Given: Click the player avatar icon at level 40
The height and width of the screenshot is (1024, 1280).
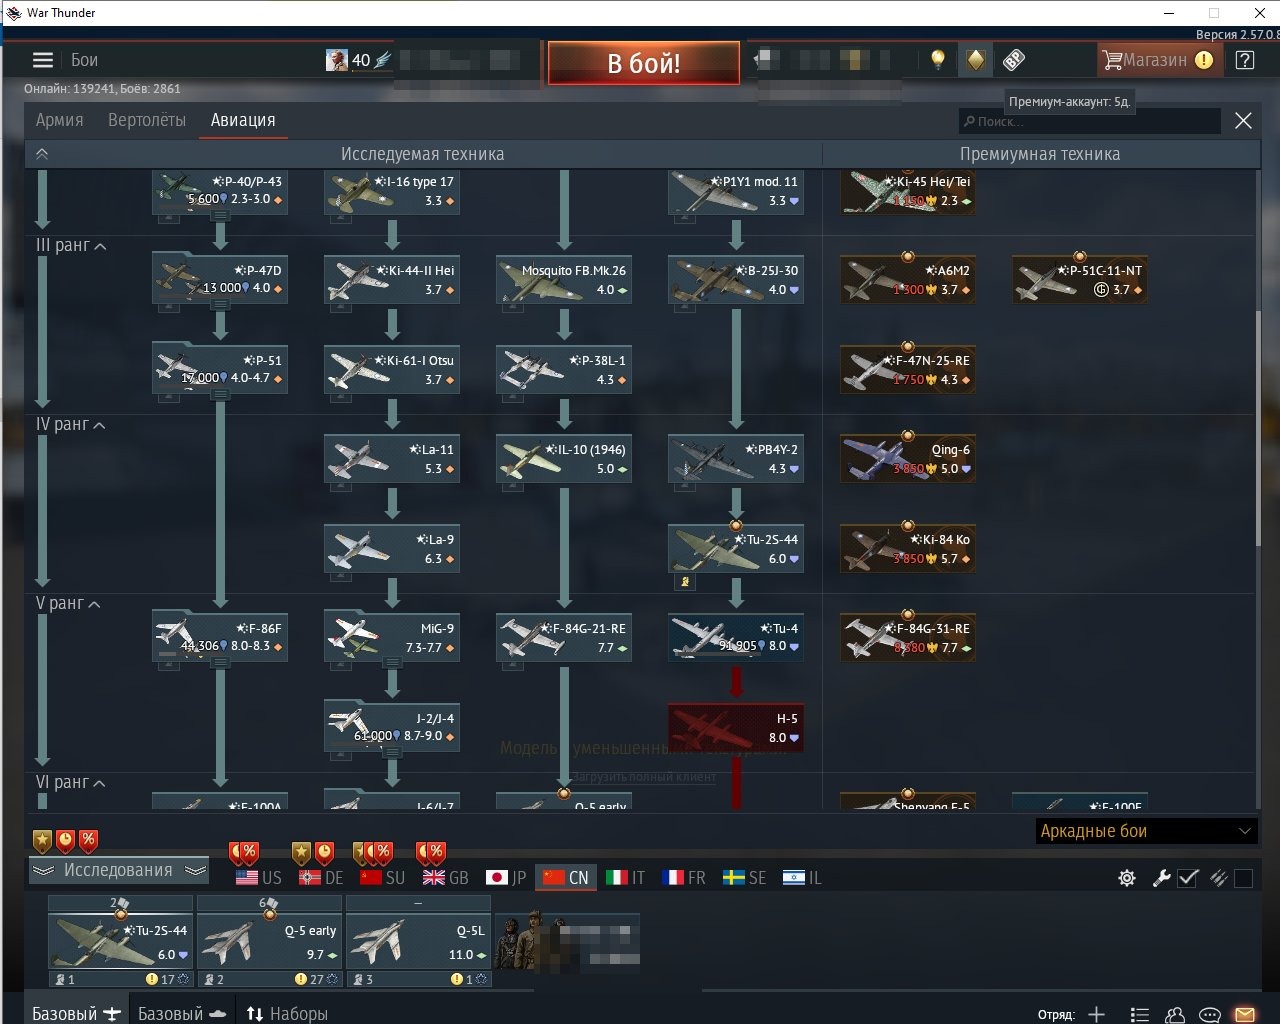Looking at the screenshot, I should [337, 60].
